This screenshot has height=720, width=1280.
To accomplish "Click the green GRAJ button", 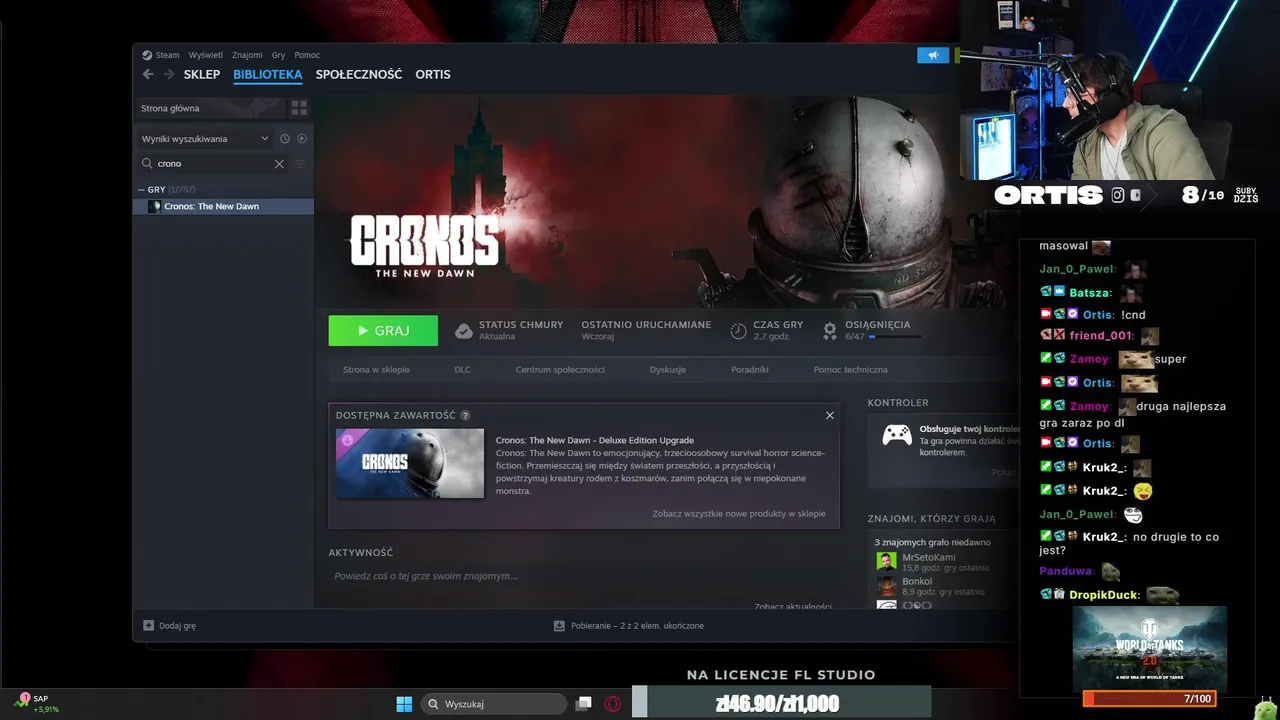I will click(x=383, y=331).
